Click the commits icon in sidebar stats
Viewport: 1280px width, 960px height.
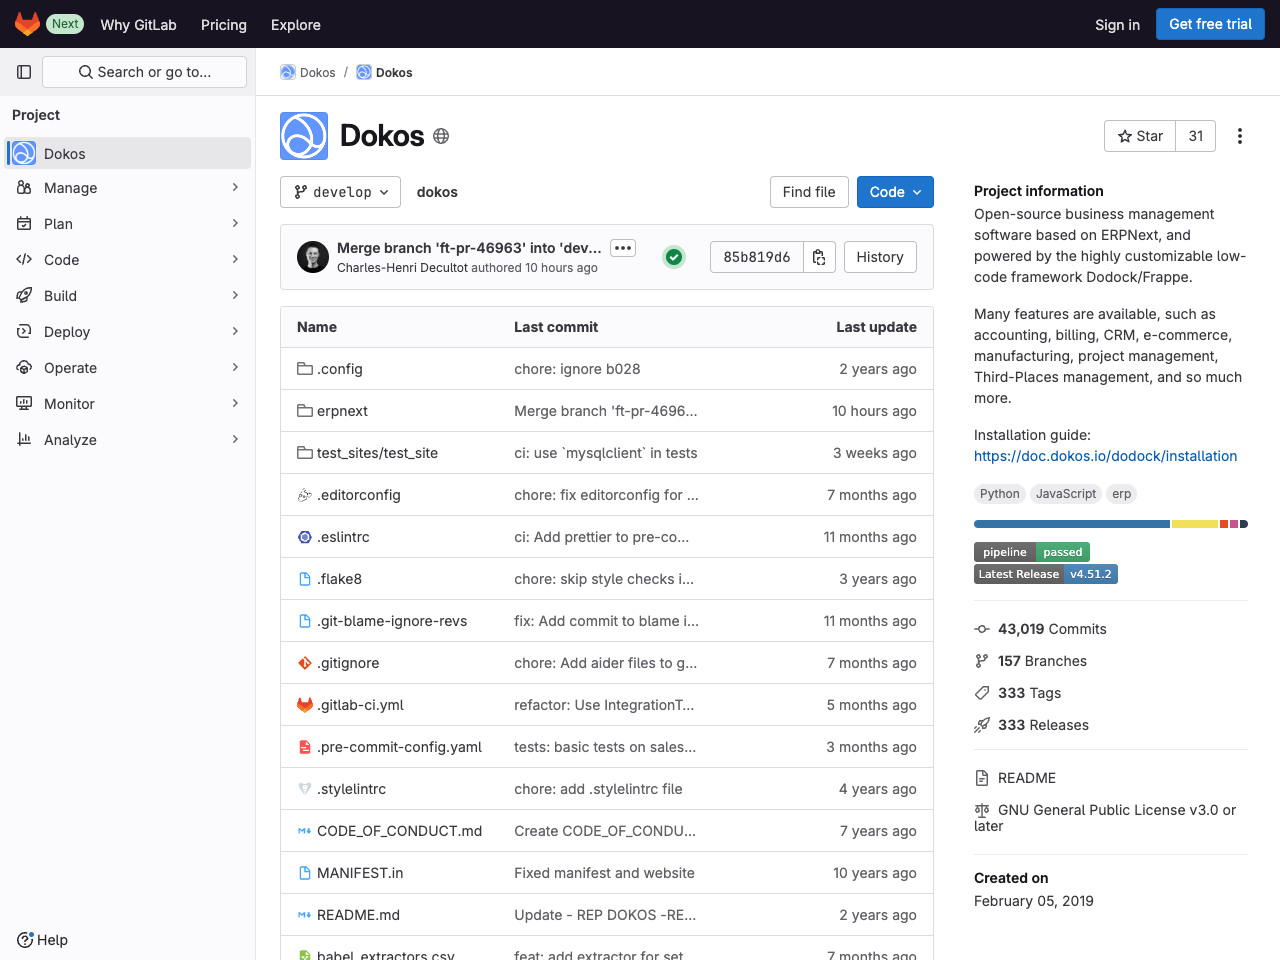pyautogui.click(x=982, y=629)
